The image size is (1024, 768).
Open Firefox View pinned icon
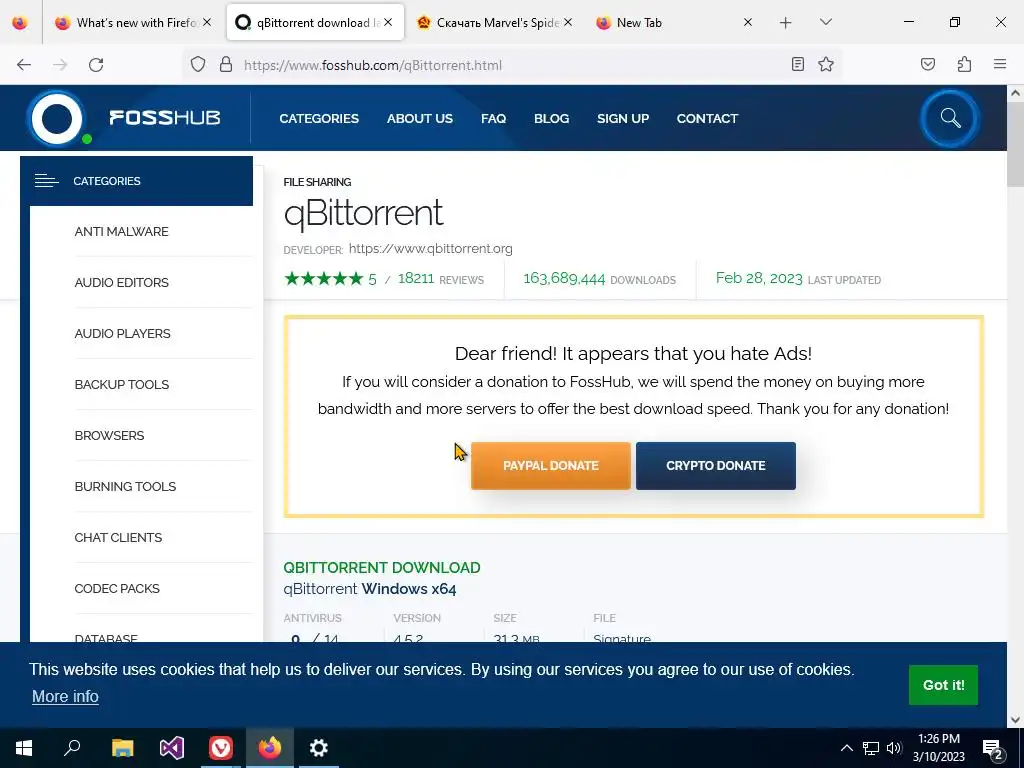20,23
